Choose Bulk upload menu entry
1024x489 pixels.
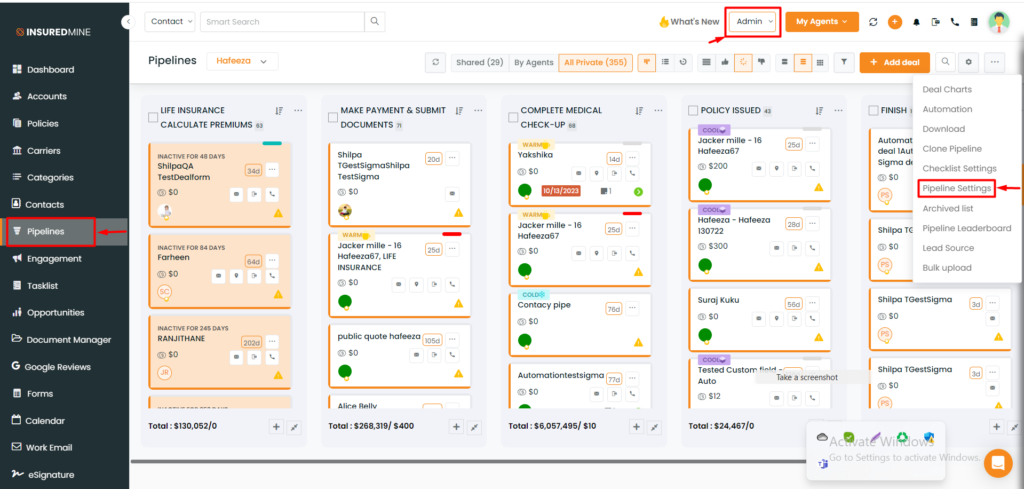click(x=947, y=268)
